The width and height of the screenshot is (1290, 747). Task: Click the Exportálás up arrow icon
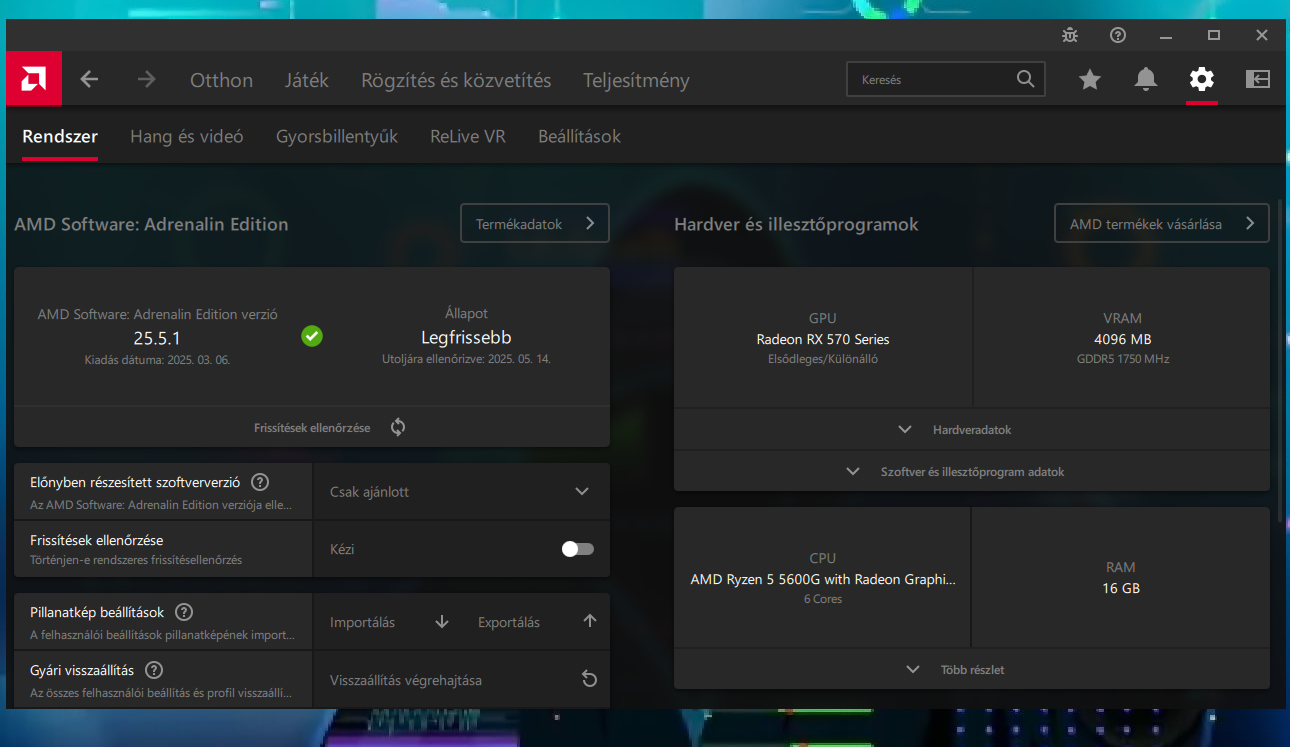(590, 621)
